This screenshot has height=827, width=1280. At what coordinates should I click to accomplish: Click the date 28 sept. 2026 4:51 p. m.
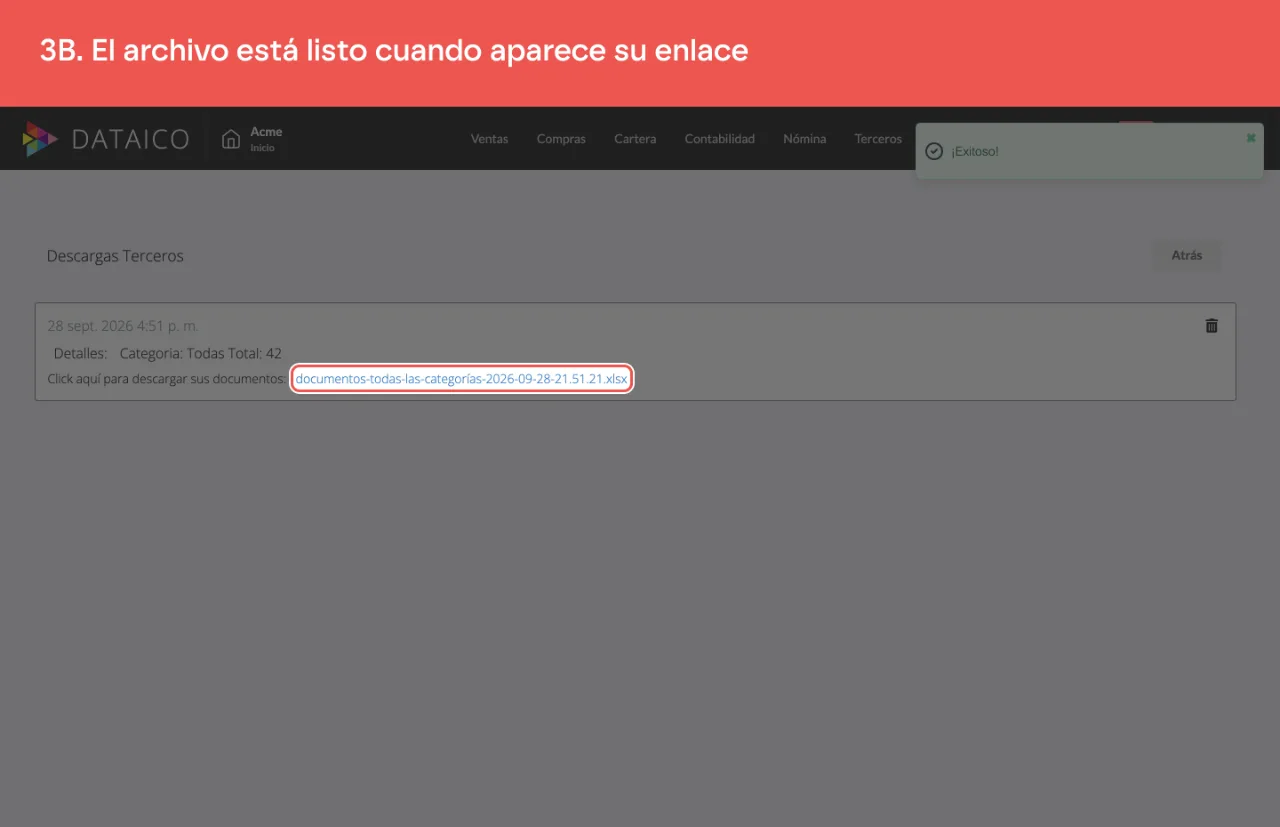(123, 326)
